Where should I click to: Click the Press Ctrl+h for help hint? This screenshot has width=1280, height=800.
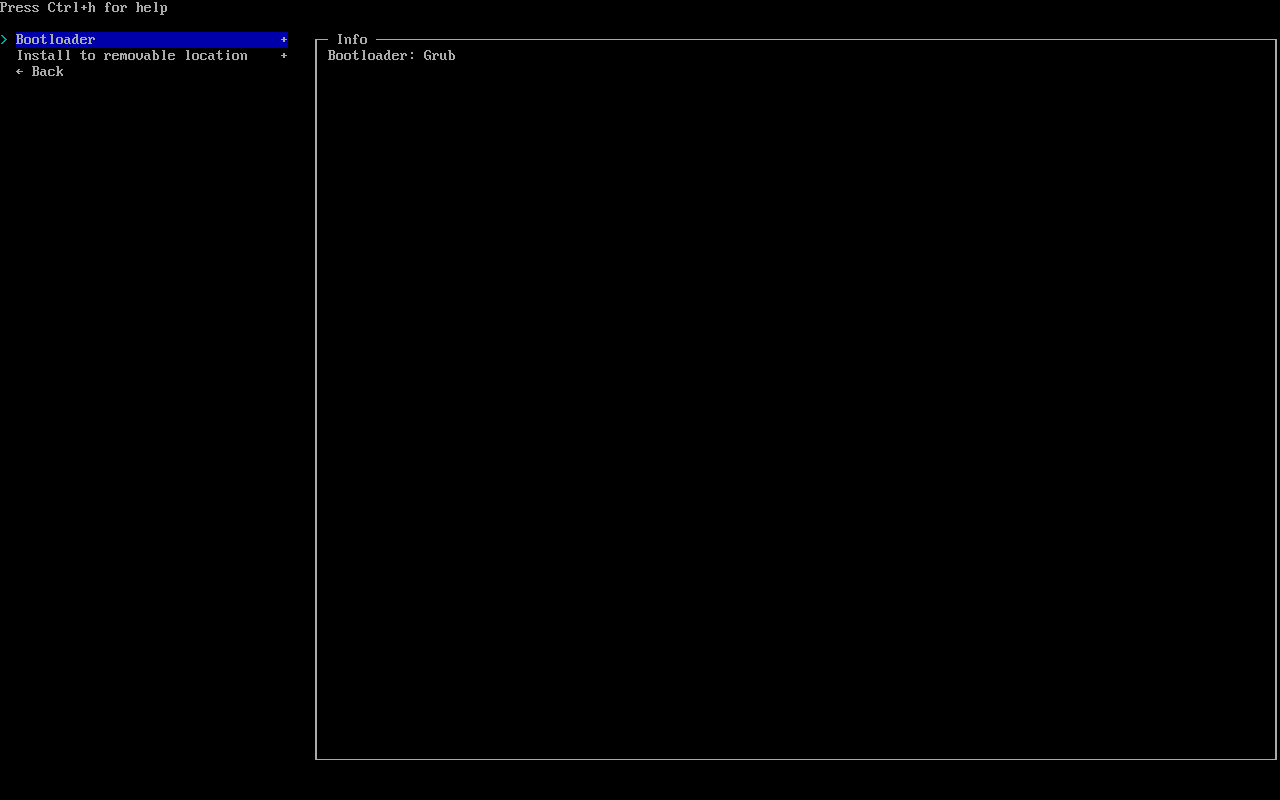[84, 8]
